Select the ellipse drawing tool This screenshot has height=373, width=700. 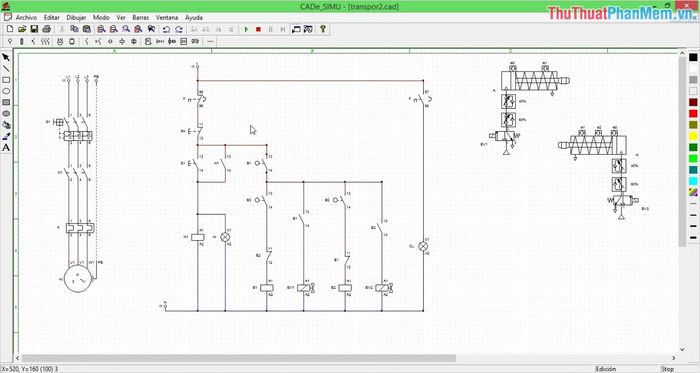click(x=6, y=91)
